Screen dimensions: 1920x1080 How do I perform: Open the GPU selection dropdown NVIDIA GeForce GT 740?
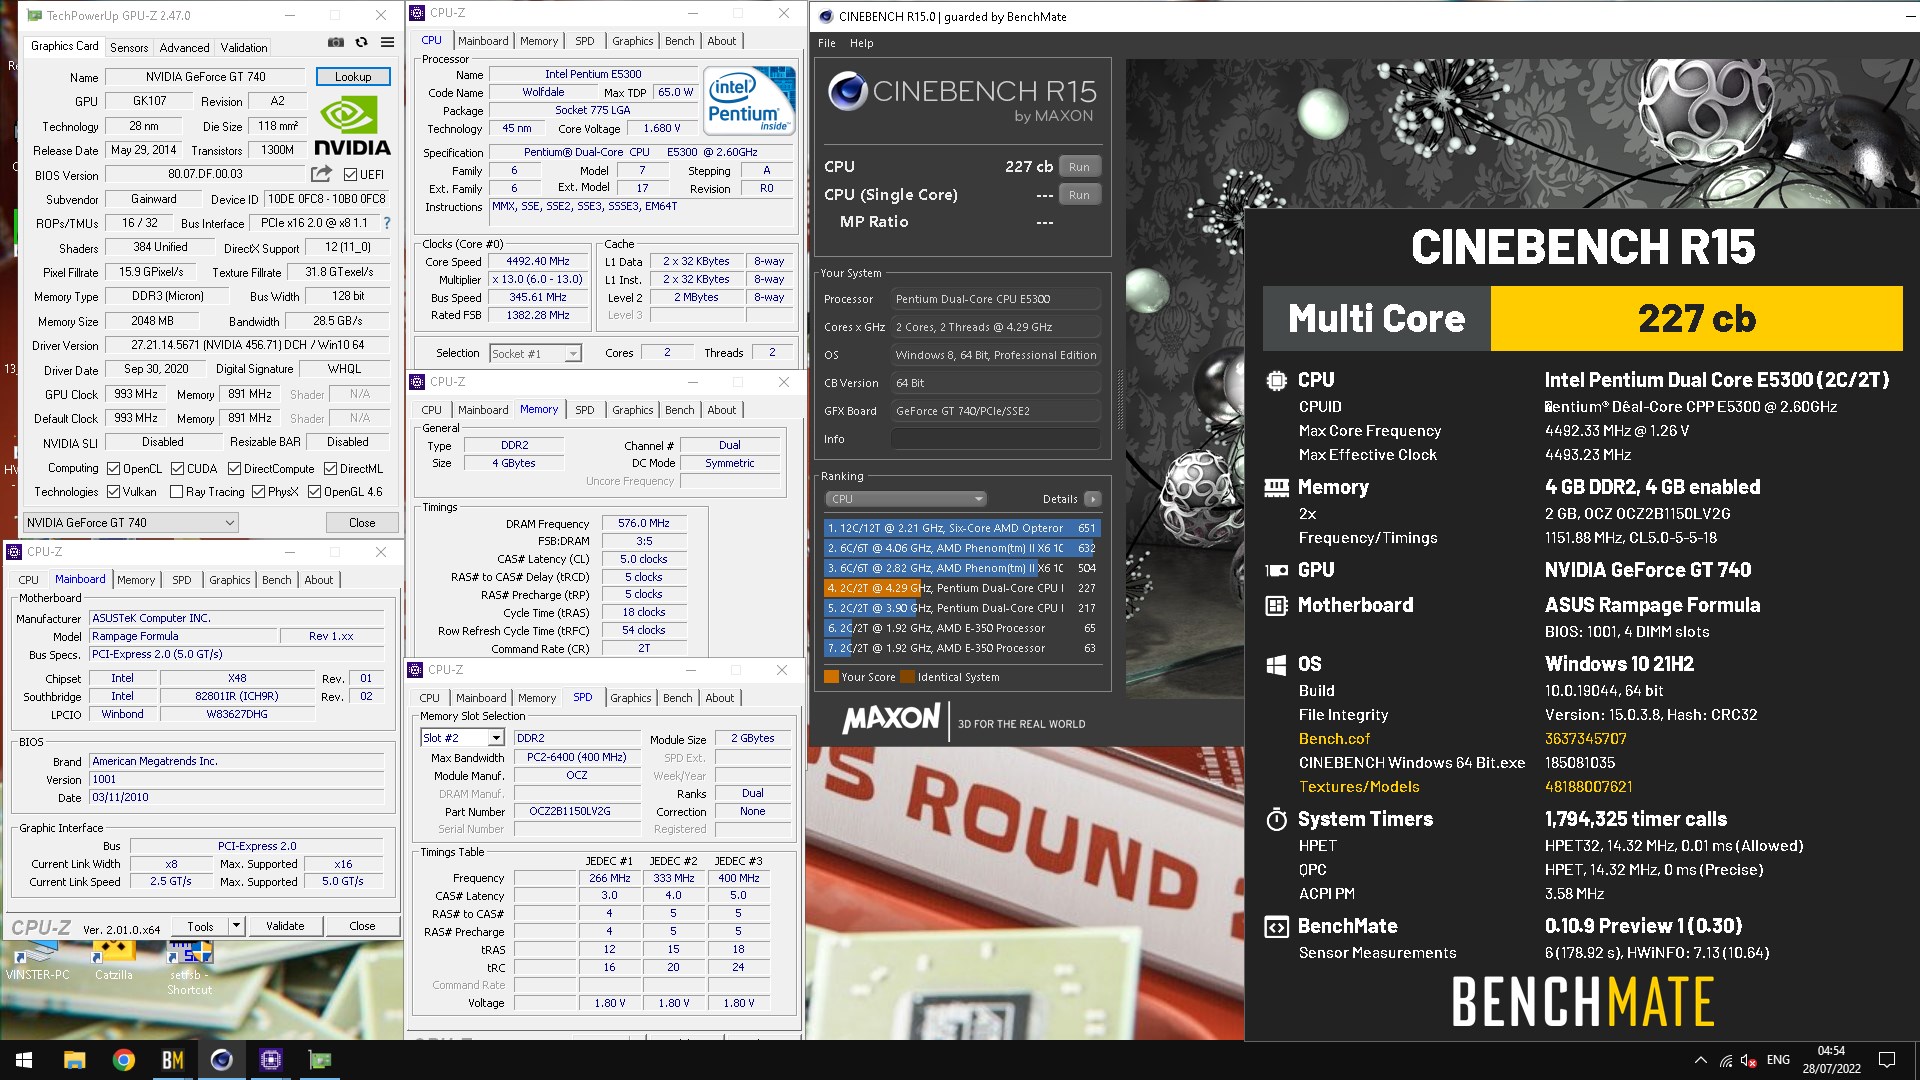(x=131, y=522)
